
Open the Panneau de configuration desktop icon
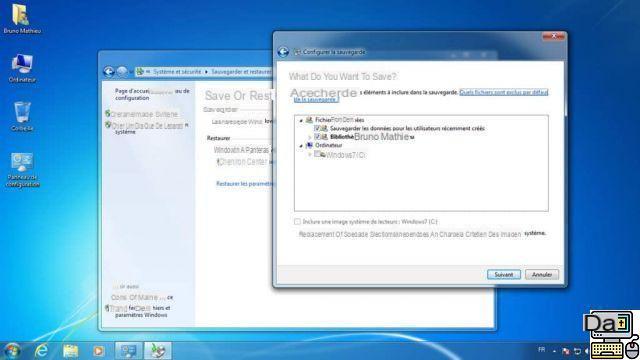pyautogui.click(x=22, y=170)
